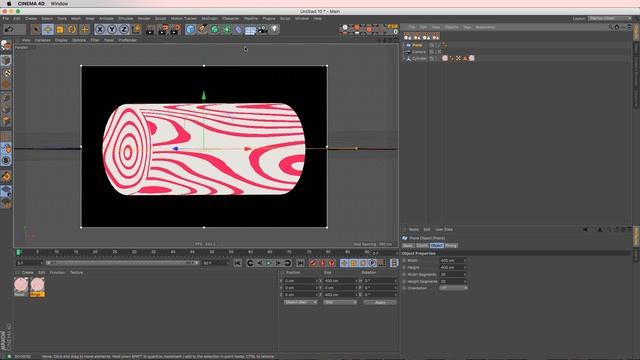This screenshot has width=640, height=360.
Task: Click the red Record Active Objects button
Action: tap(313, 263)
